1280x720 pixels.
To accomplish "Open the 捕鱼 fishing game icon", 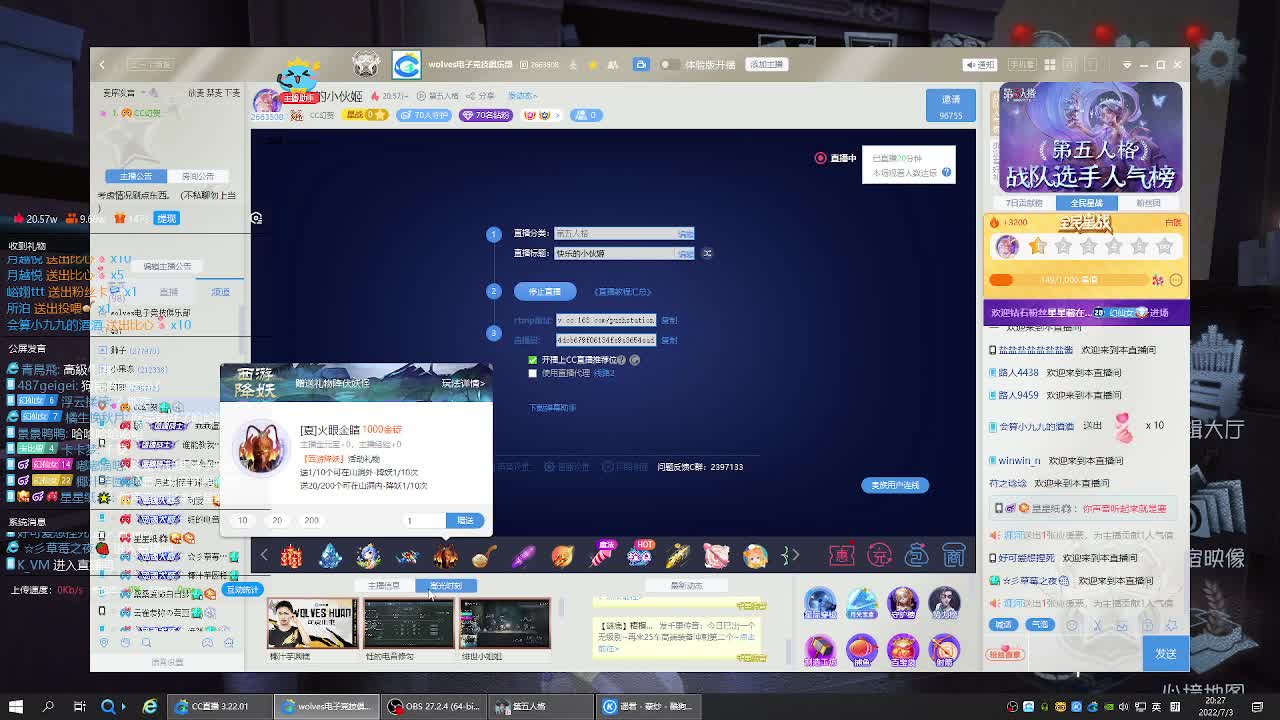I will (862, 650).
